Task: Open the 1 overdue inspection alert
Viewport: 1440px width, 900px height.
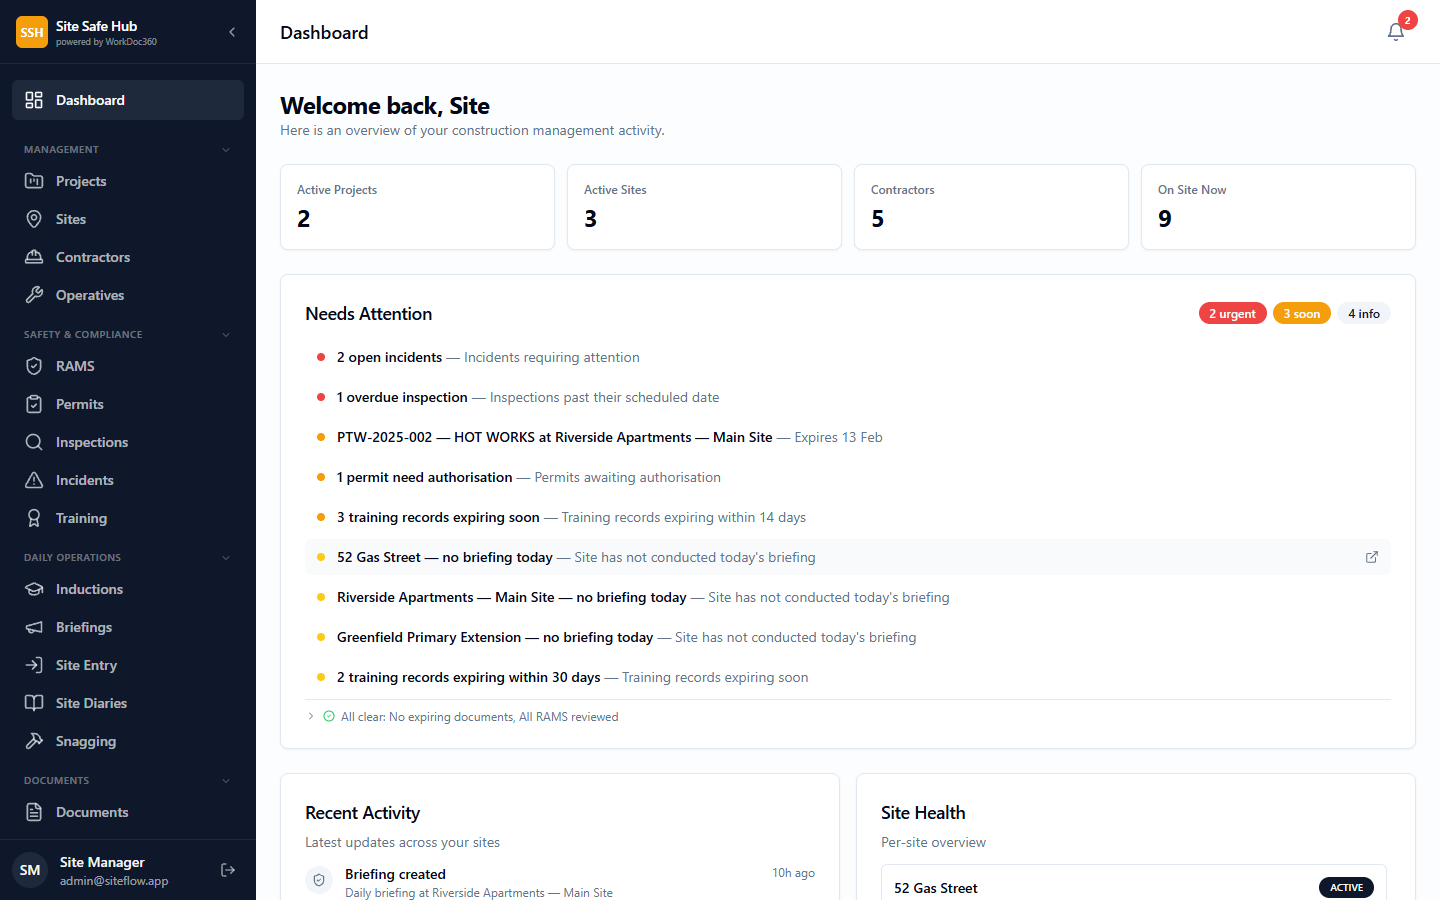Action: (848, 397)
